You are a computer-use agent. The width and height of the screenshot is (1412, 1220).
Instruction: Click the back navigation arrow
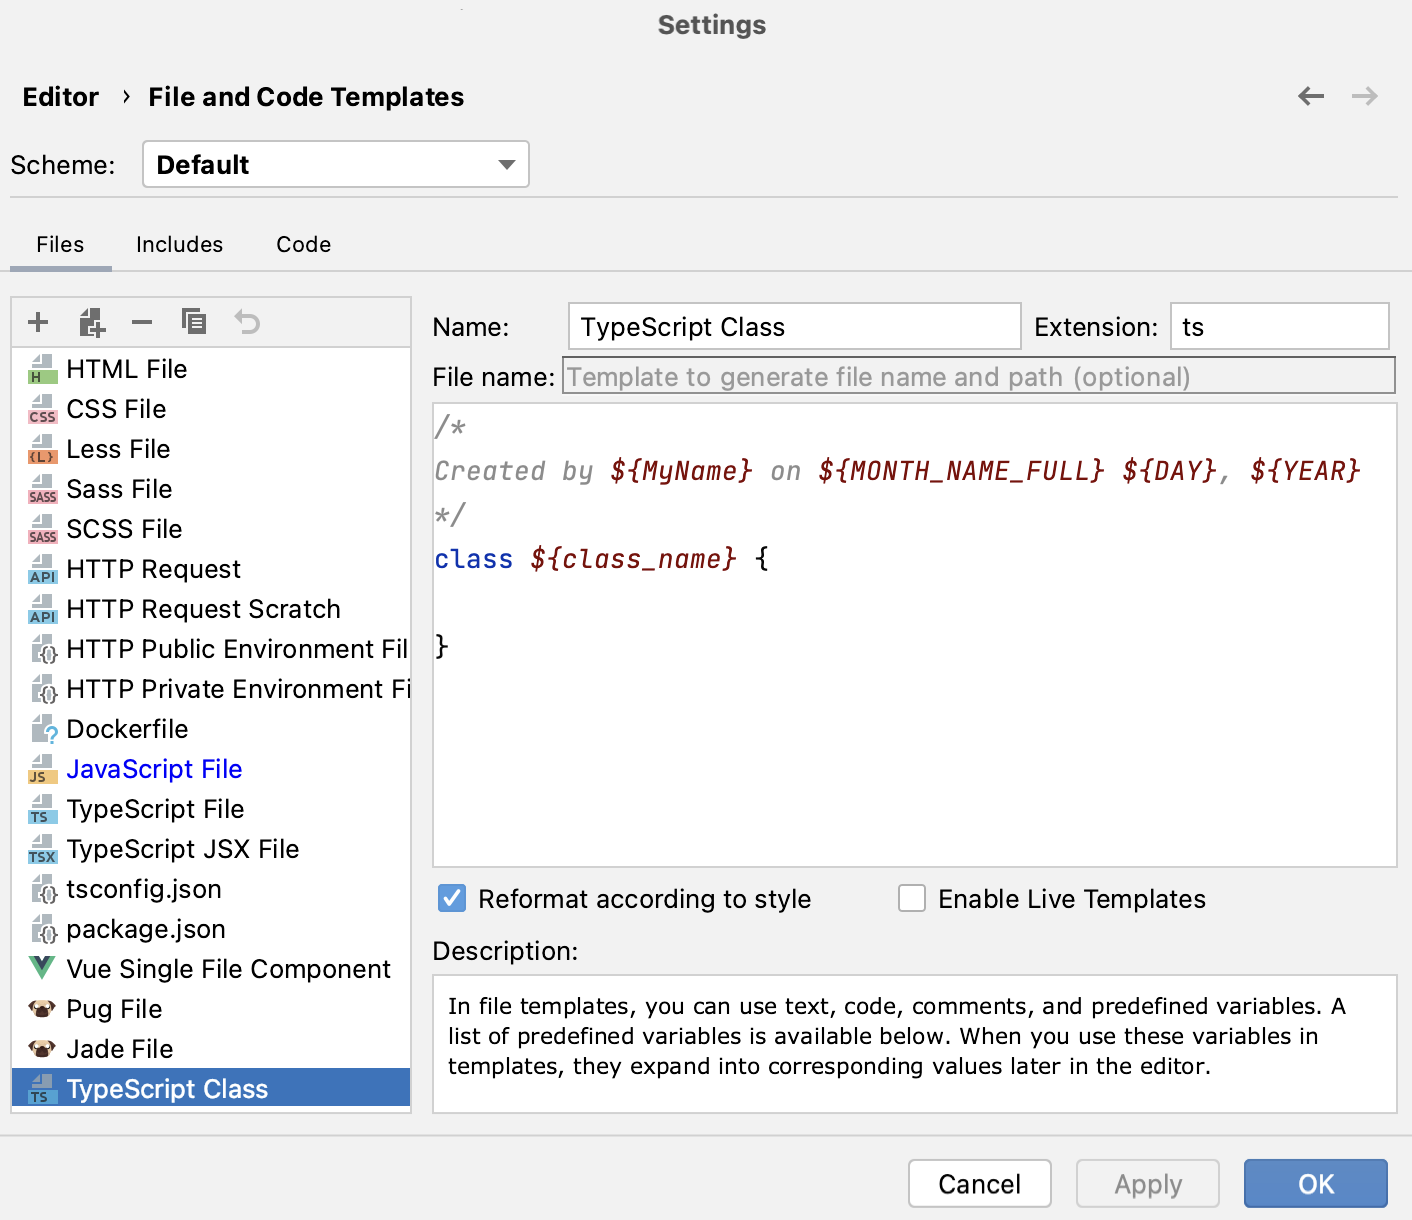point(1311,96)
